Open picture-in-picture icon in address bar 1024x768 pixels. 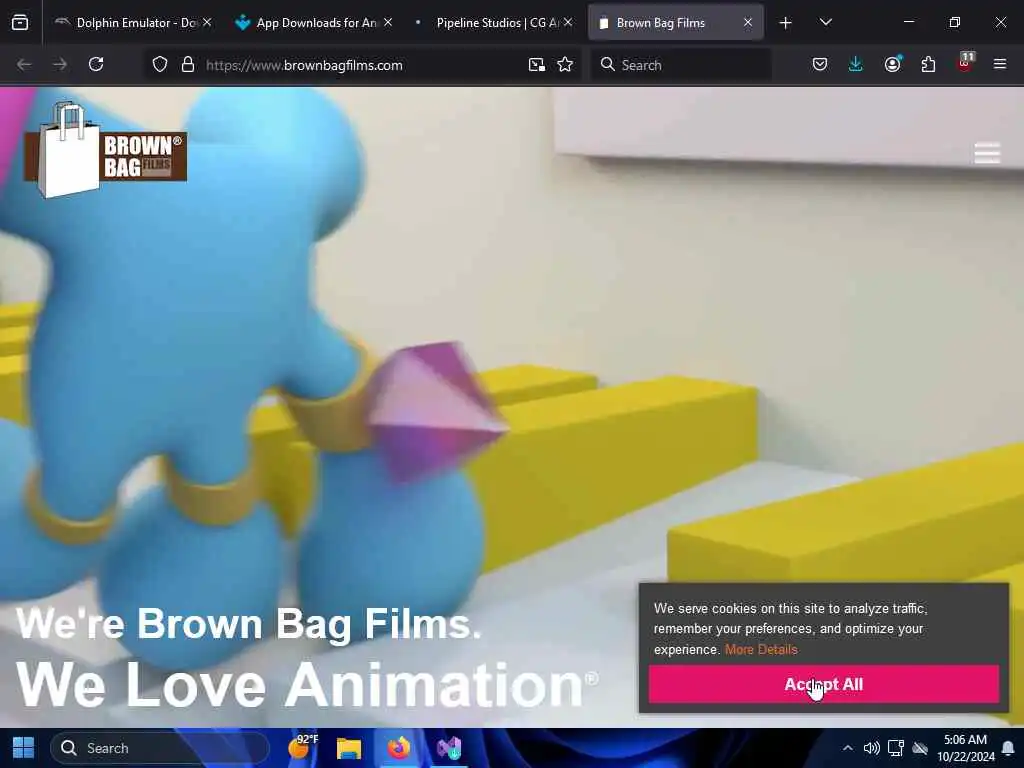(x=537, y=64)
